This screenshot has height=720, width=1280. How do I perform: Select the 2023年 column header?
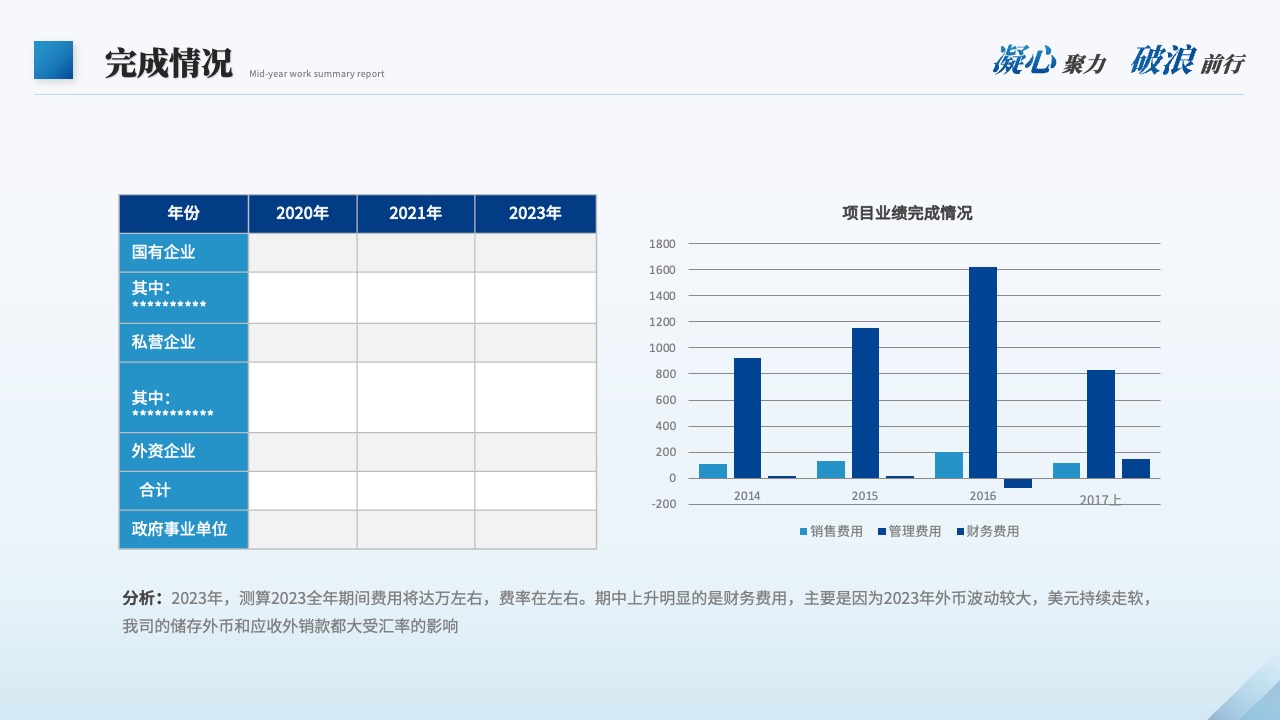(536, 213)
